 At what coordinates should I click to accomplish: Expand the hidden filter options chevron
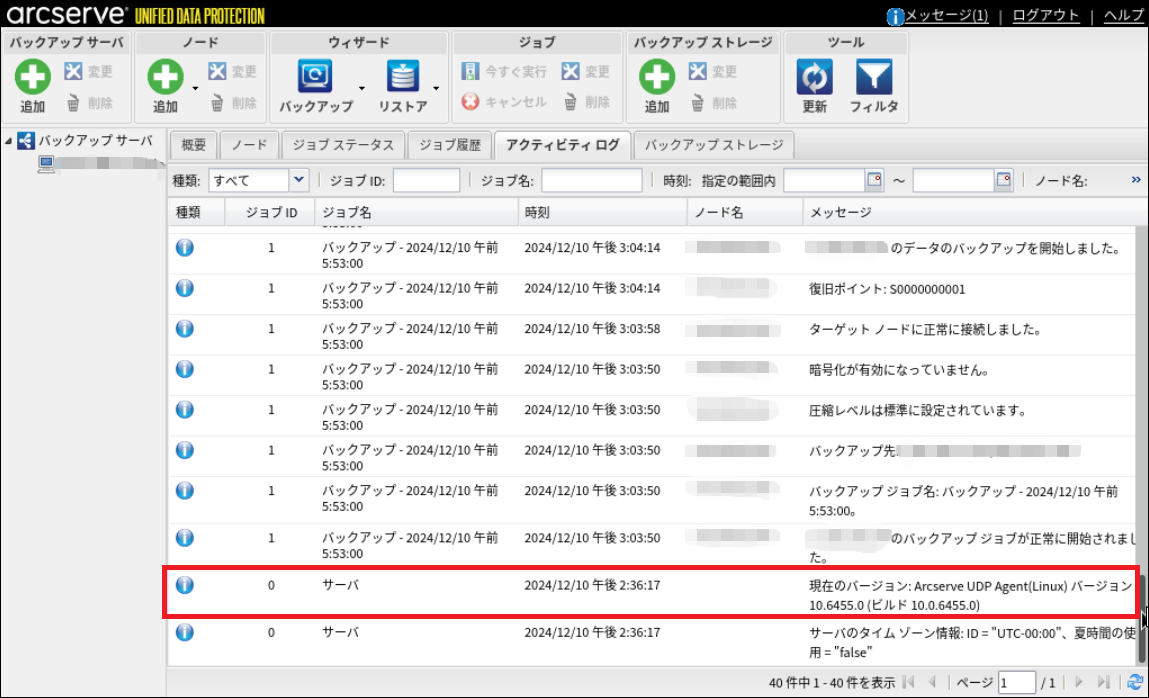pyautogui.click(x=1136, y=181)
